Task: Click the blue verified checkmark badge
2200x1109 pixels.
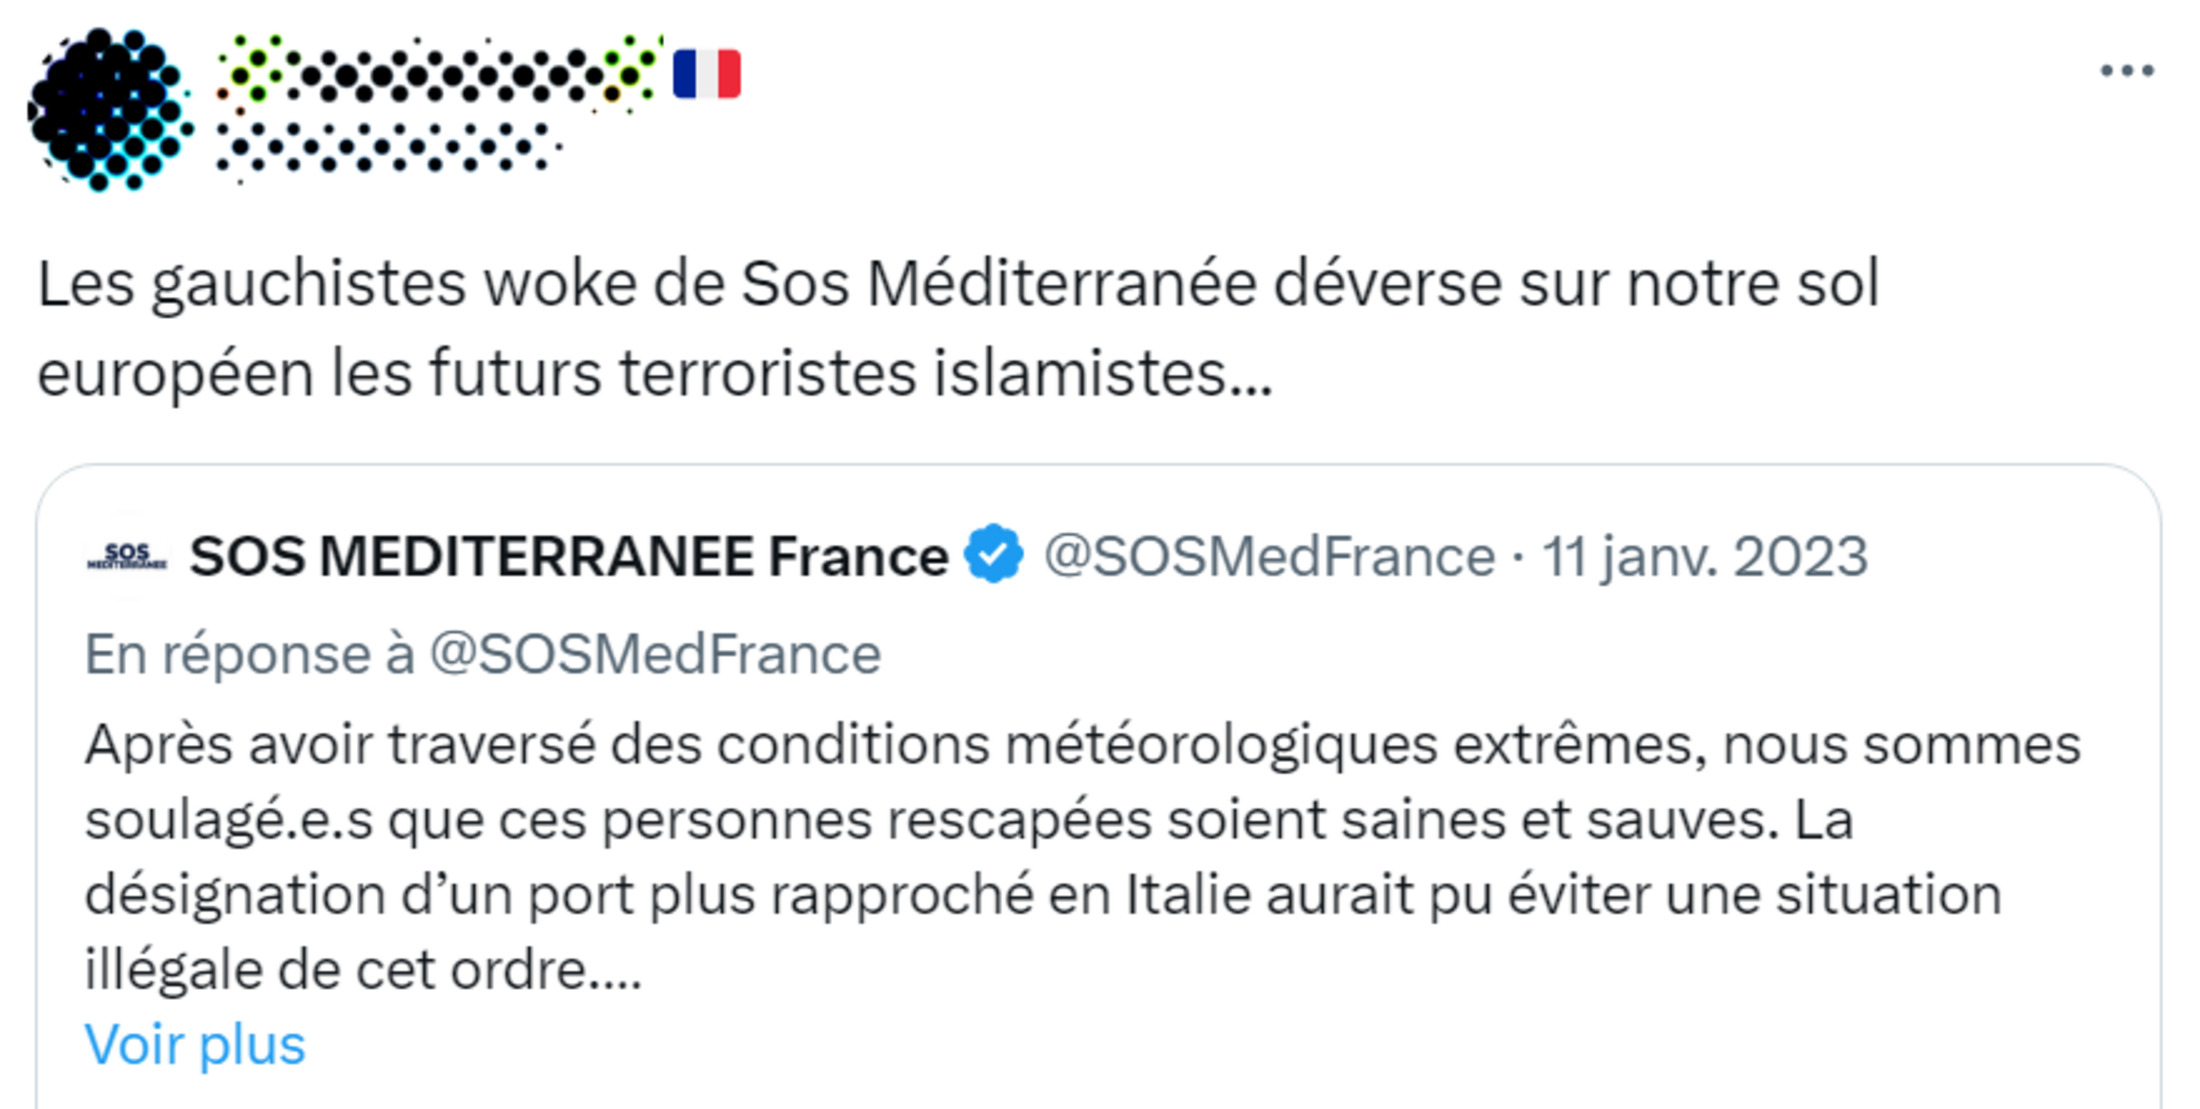Action: tap(993, 554)
